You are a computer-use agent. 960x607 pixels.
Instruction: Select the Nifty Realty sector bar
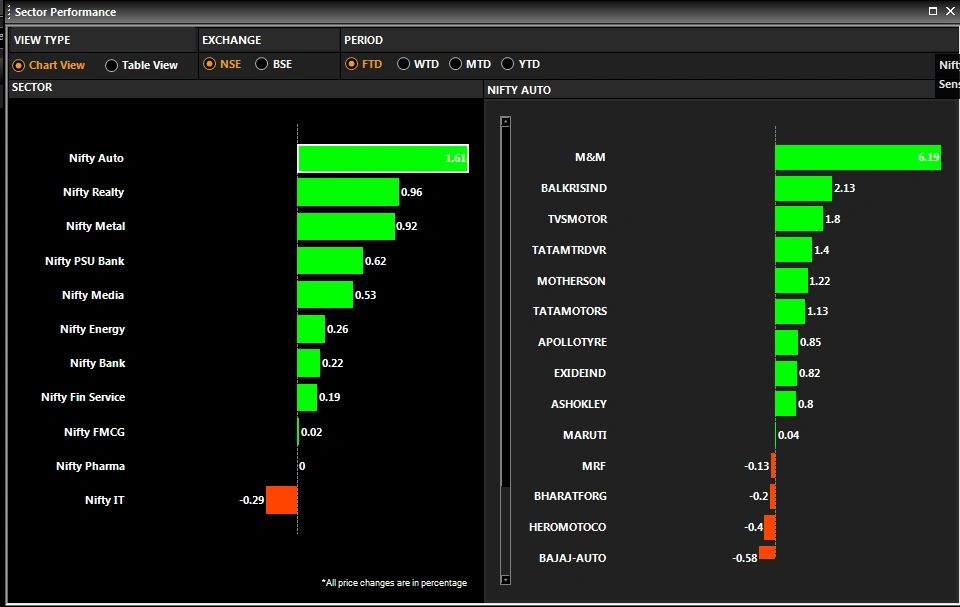(x=347, y=192)
